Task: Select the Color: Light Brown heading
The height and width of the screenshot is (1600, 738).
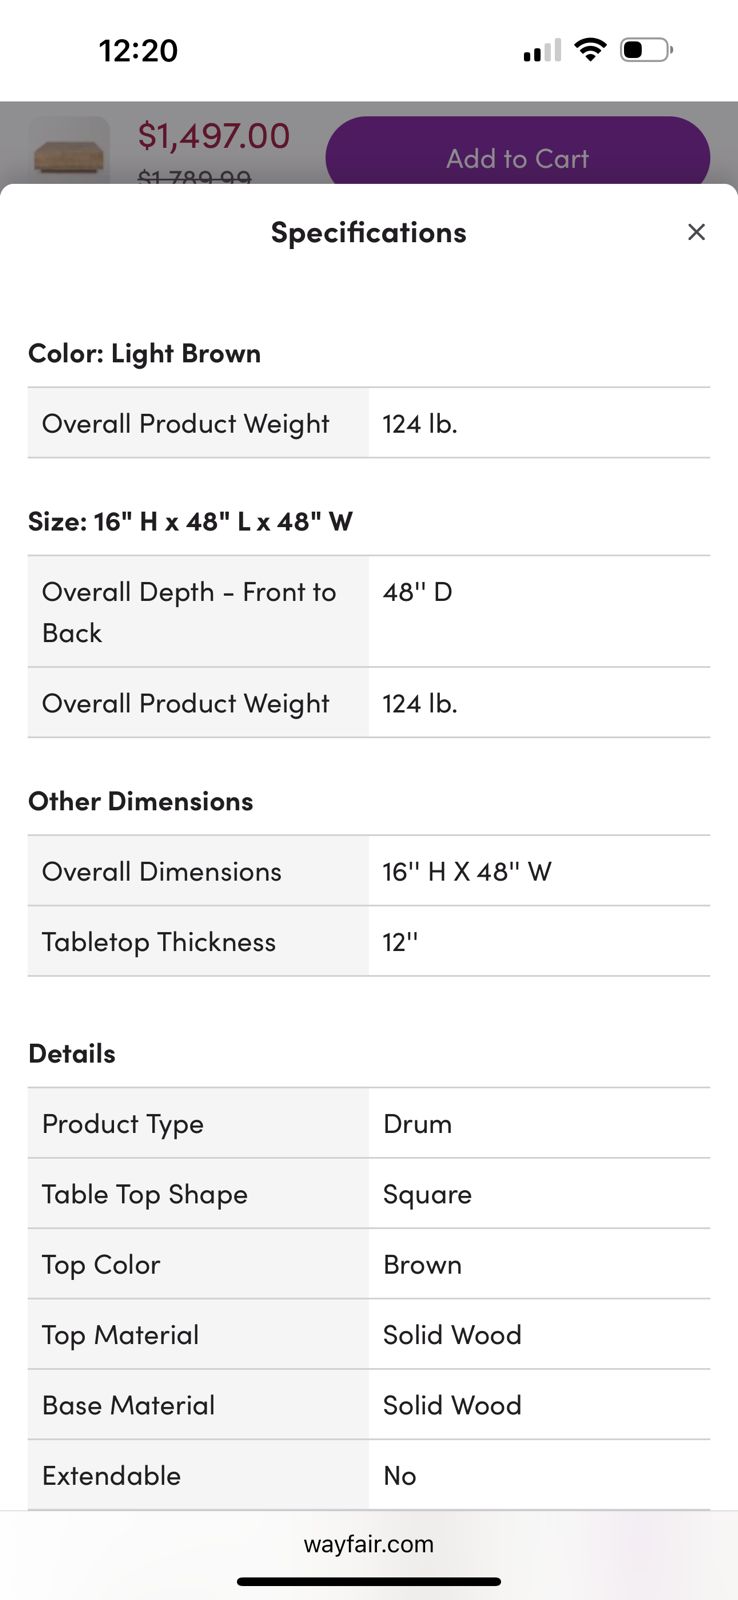Action: pos(145,353)
